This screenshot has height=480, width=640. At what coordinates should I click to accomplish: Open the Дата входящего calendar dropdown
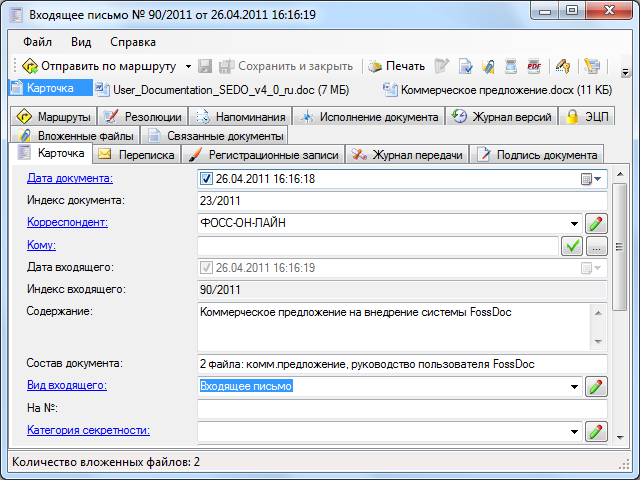(x=591, y=268)
